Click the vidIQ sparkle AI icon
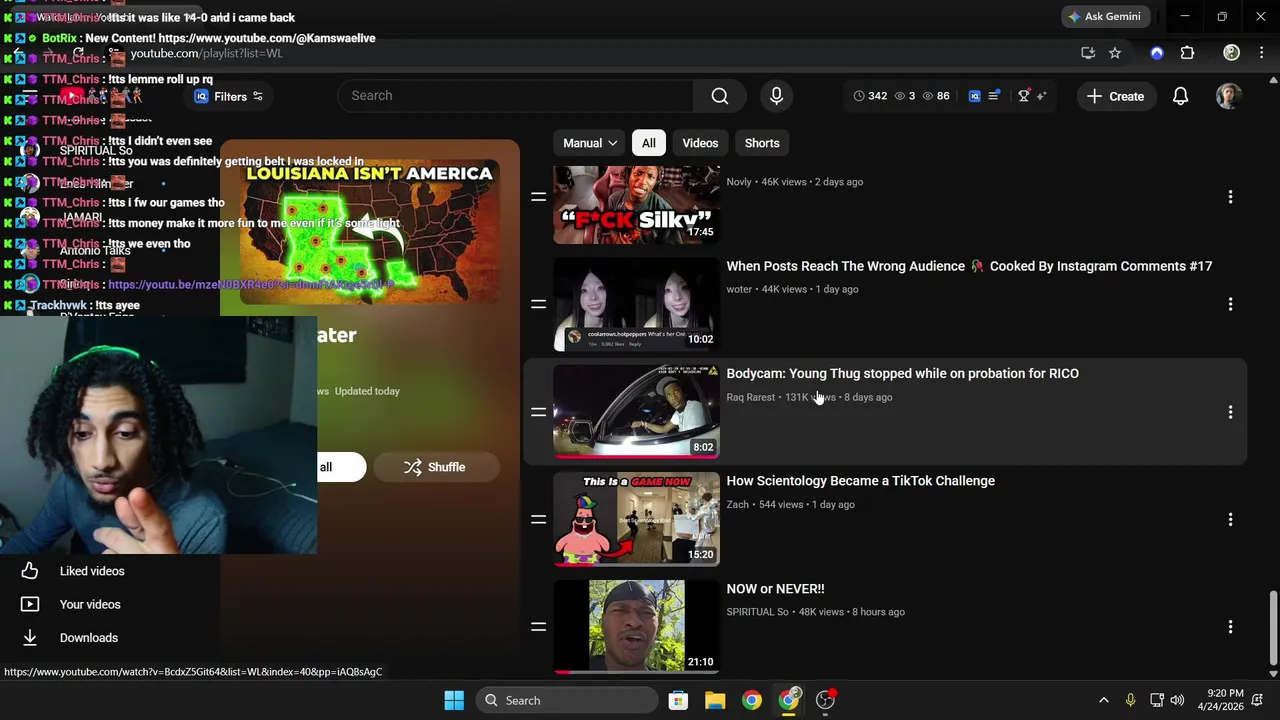 point(1041,96)
